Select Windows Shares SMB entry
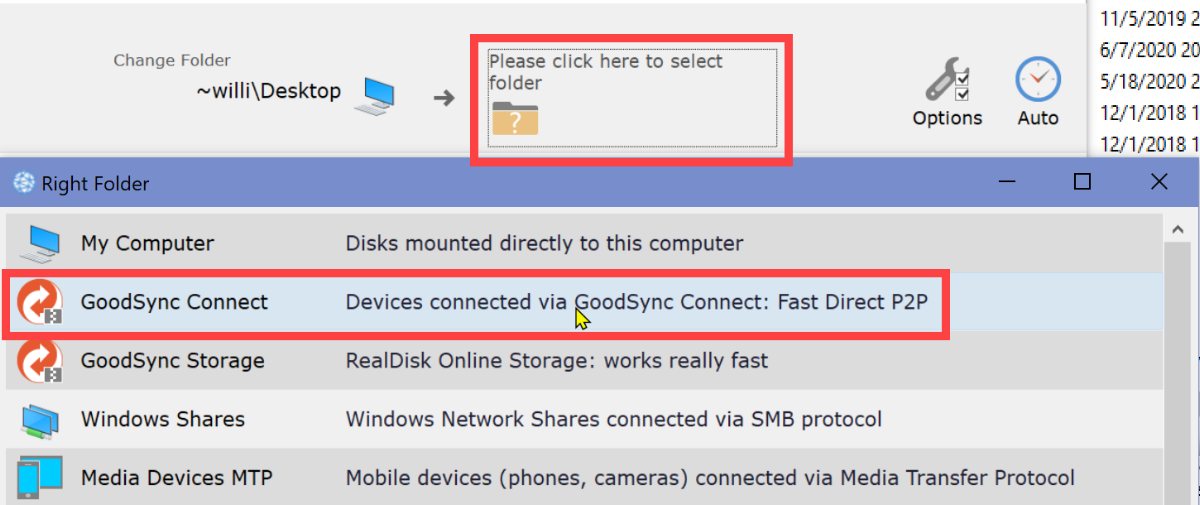Screen dimensions: 1200x505 click(583, 420)
